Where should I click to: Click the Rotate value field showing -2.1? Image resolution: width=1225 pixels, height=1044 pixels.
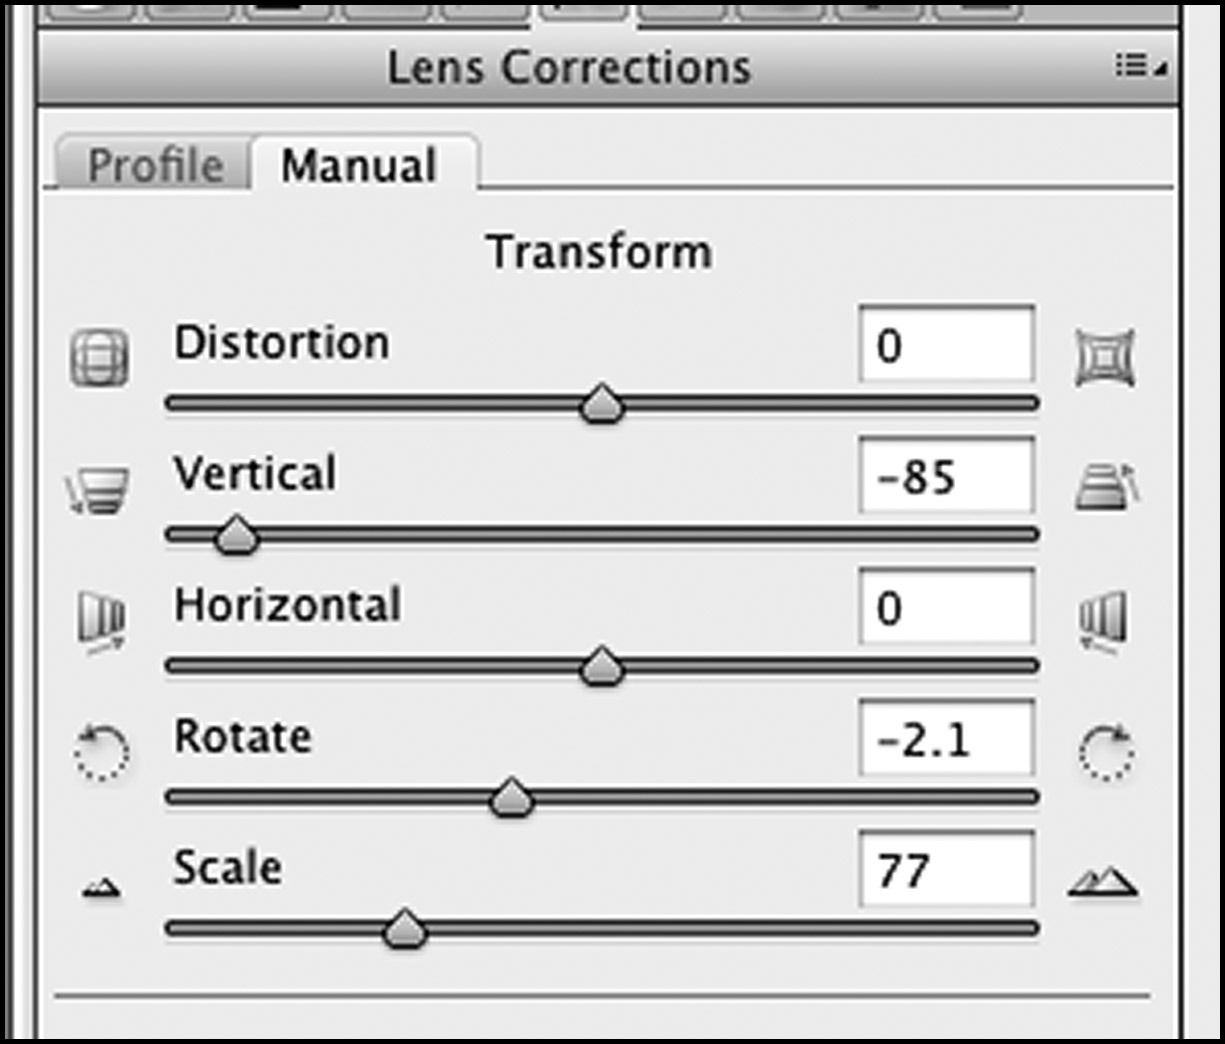pyautogui.click(x=946, y=739)
